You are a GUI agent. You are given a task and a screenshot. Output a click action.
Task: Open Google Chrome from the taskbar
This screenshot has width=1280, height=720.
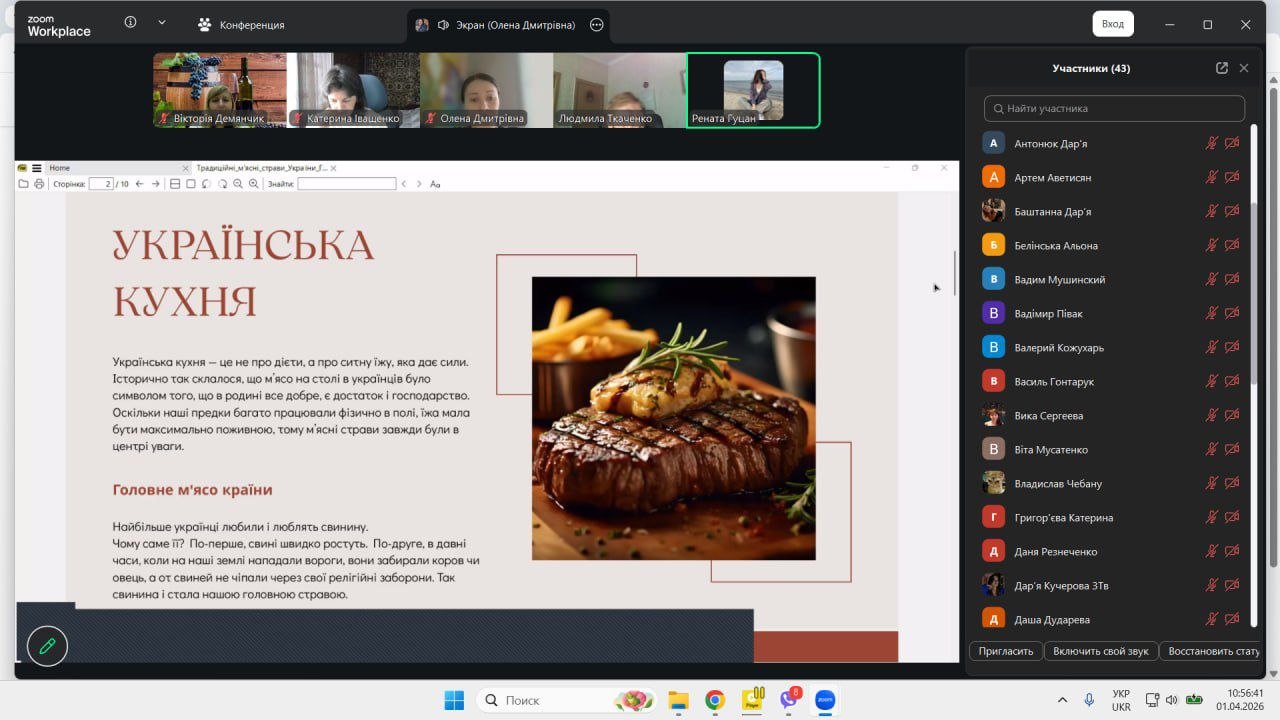[x=714, y=700]
